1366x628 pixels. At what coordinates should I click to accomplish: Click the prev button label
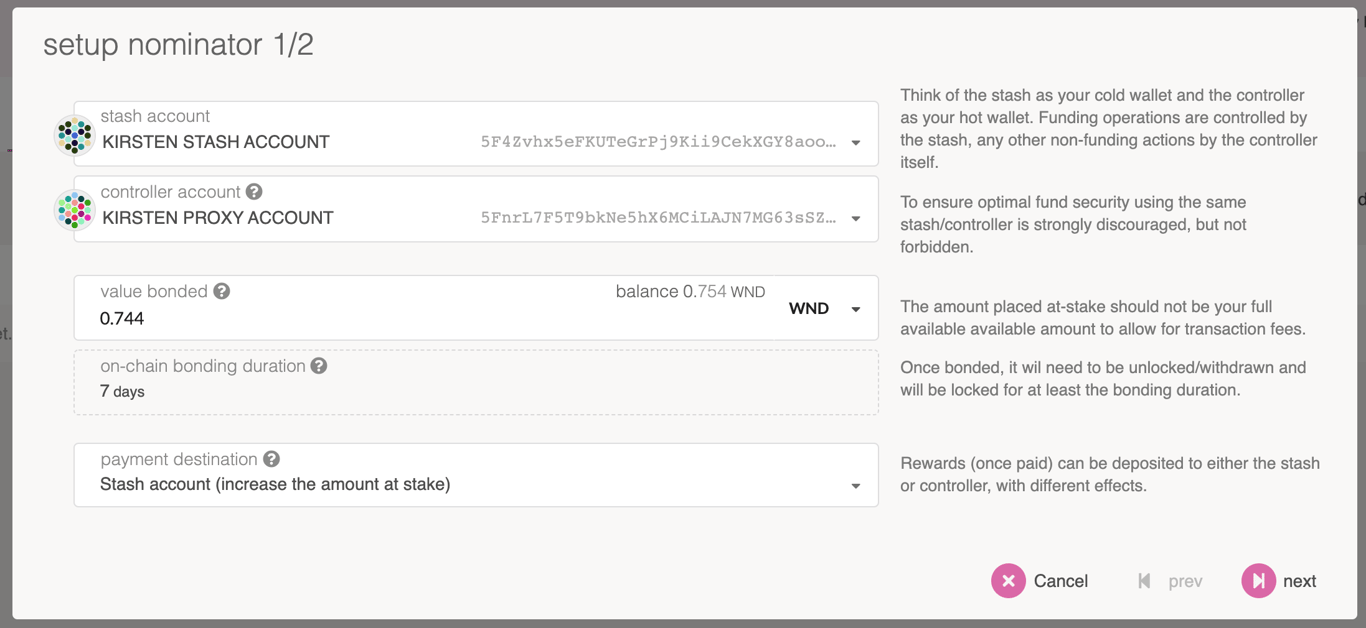(1185, 581)
